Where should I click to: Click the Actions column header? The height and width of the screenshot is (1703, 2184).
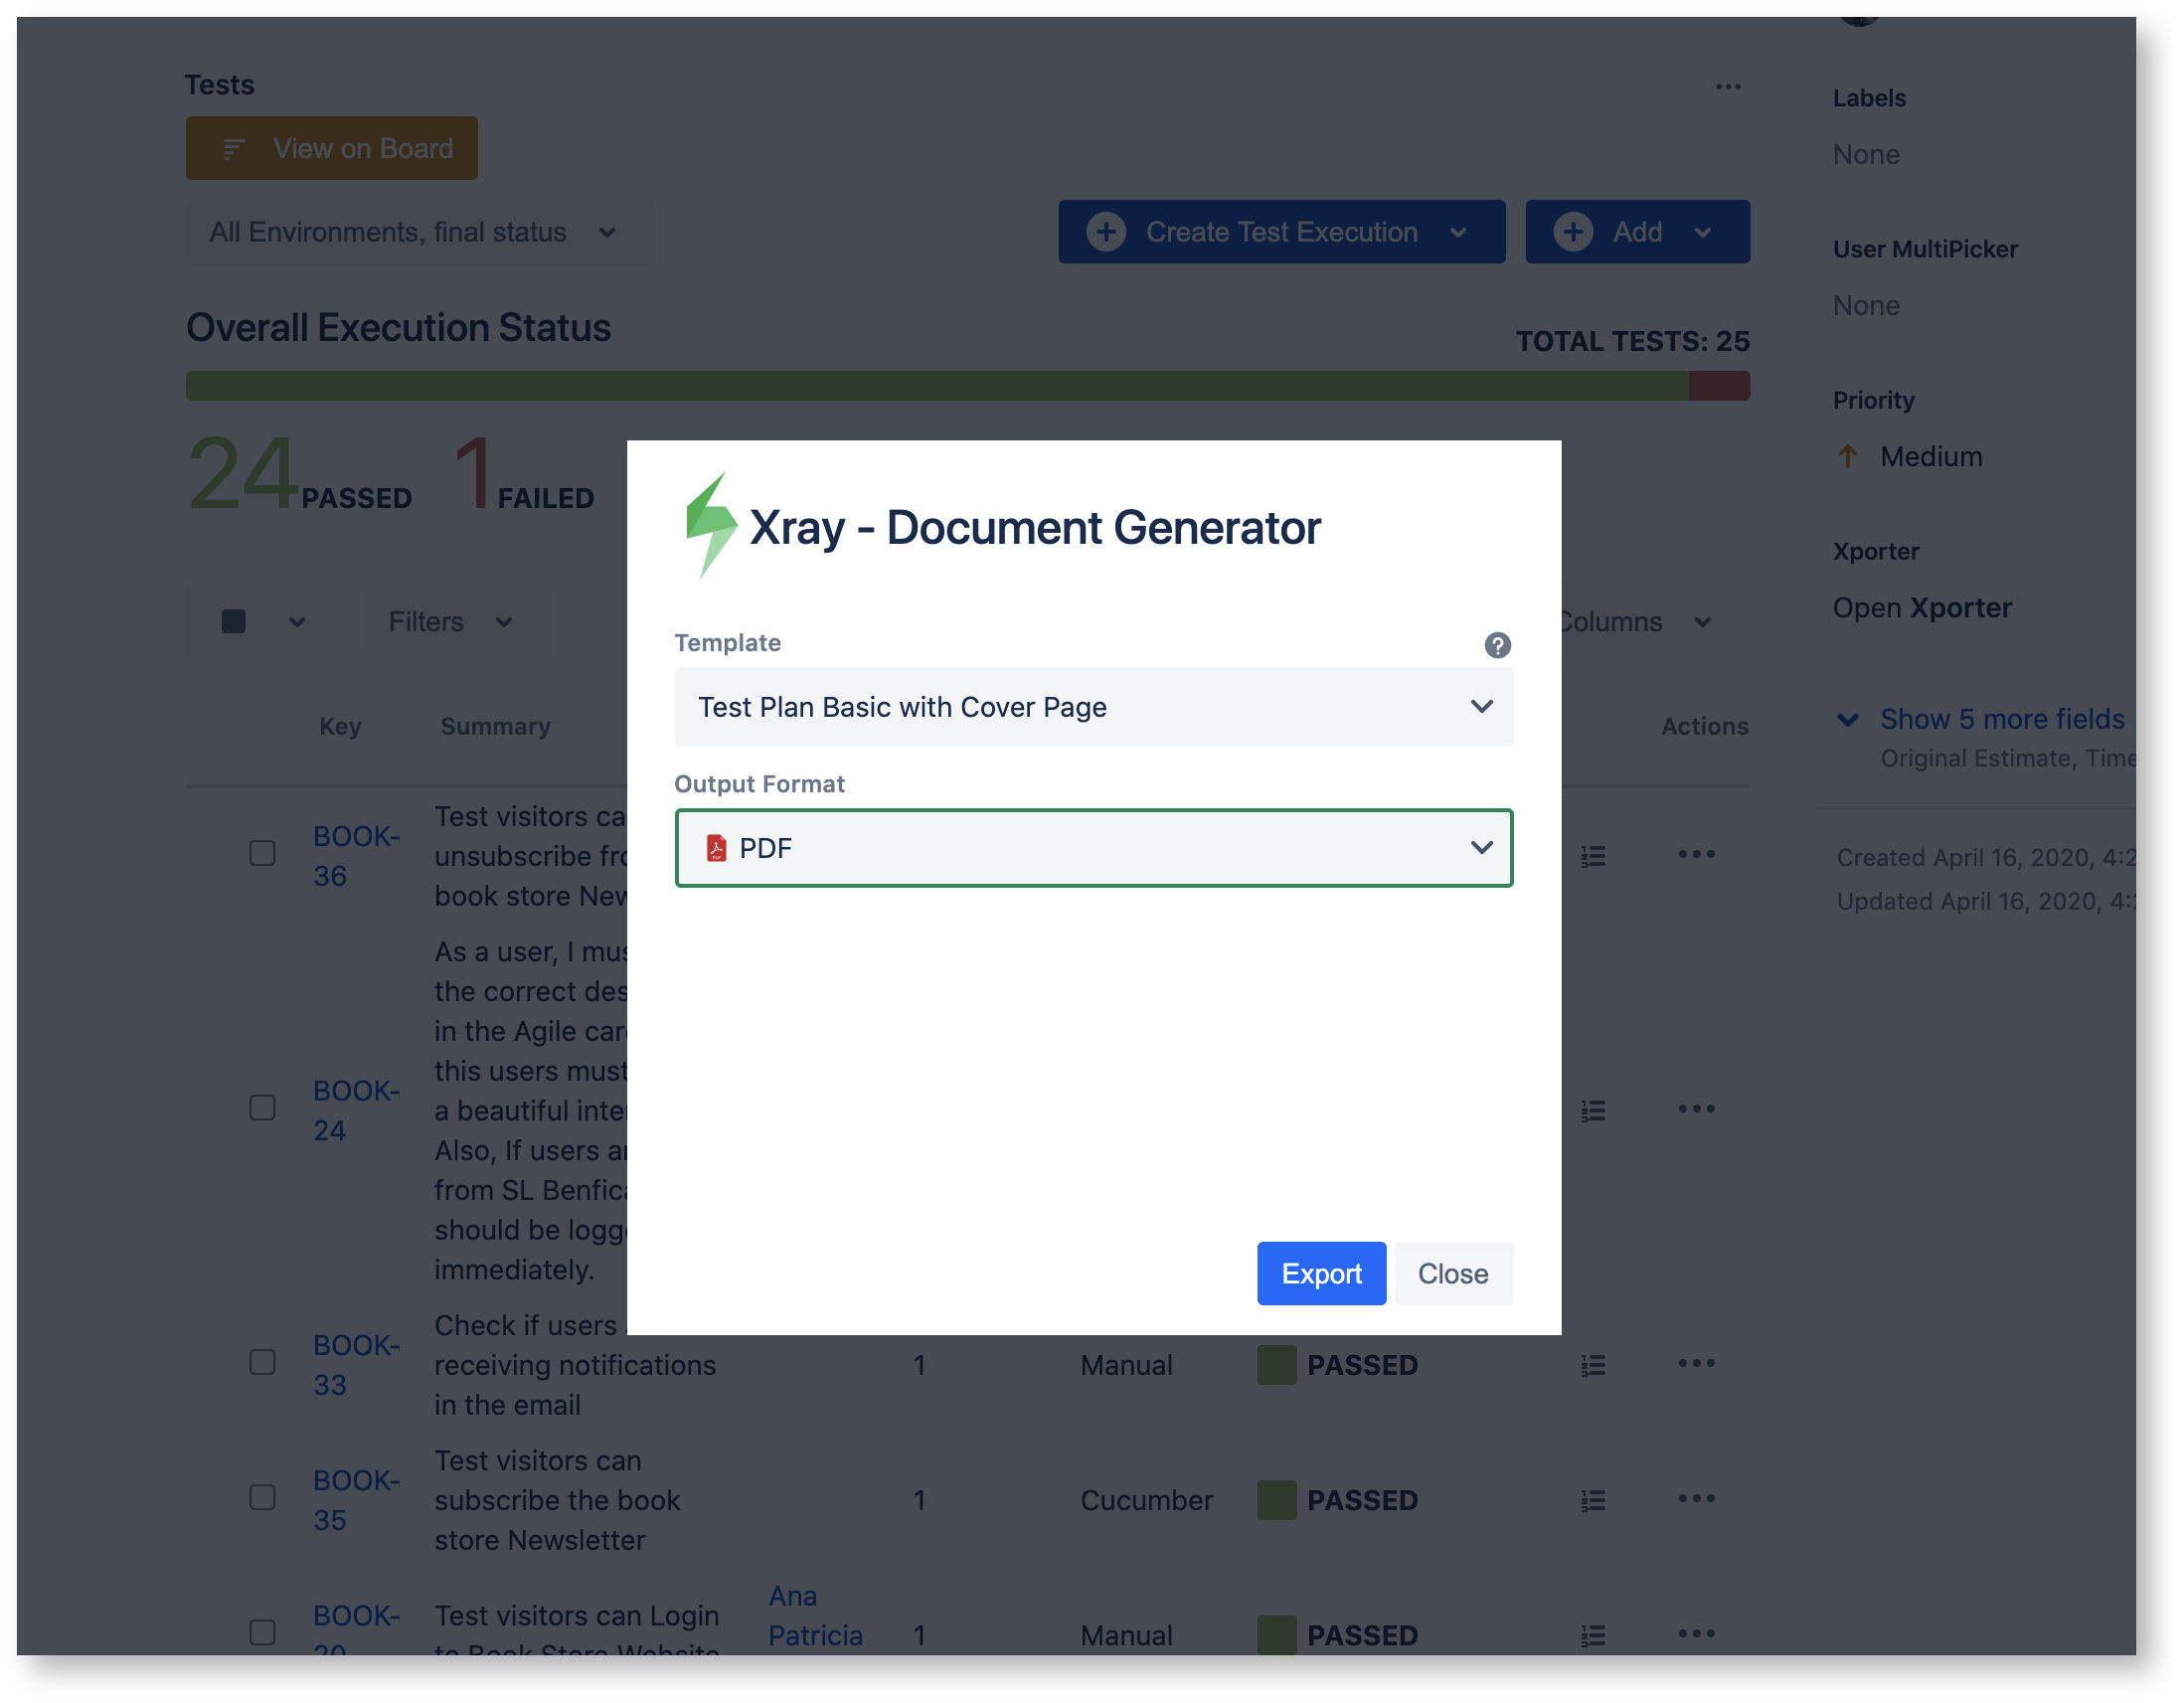point(1704,727)
